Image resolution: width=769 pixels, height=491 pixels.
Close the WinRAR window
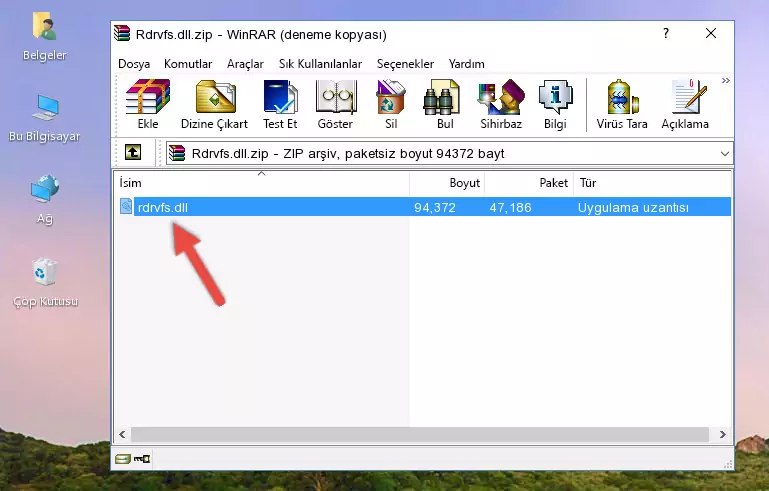711,33
